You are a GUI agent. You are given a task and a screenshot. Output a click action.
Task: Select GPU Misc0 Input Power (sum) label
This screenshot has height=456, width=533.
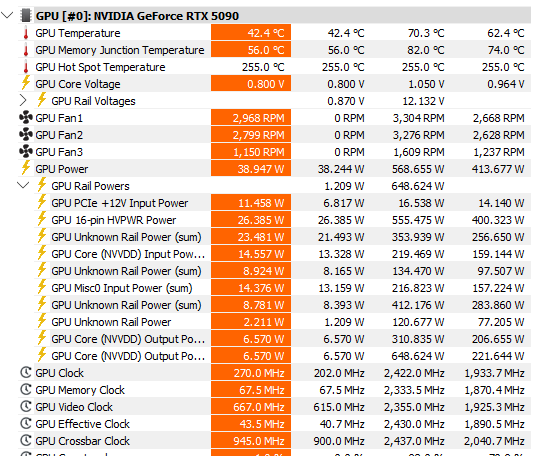tap(122, 288)
